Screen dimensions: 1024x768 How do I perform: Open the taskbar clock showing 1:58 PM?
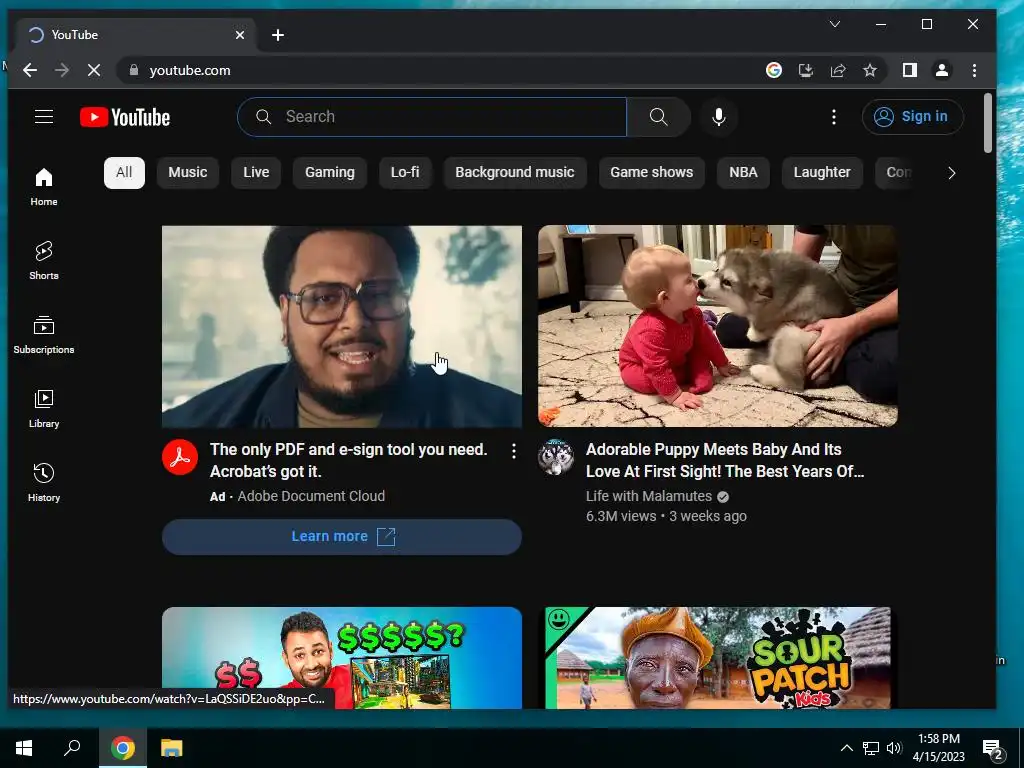(938, 748)
